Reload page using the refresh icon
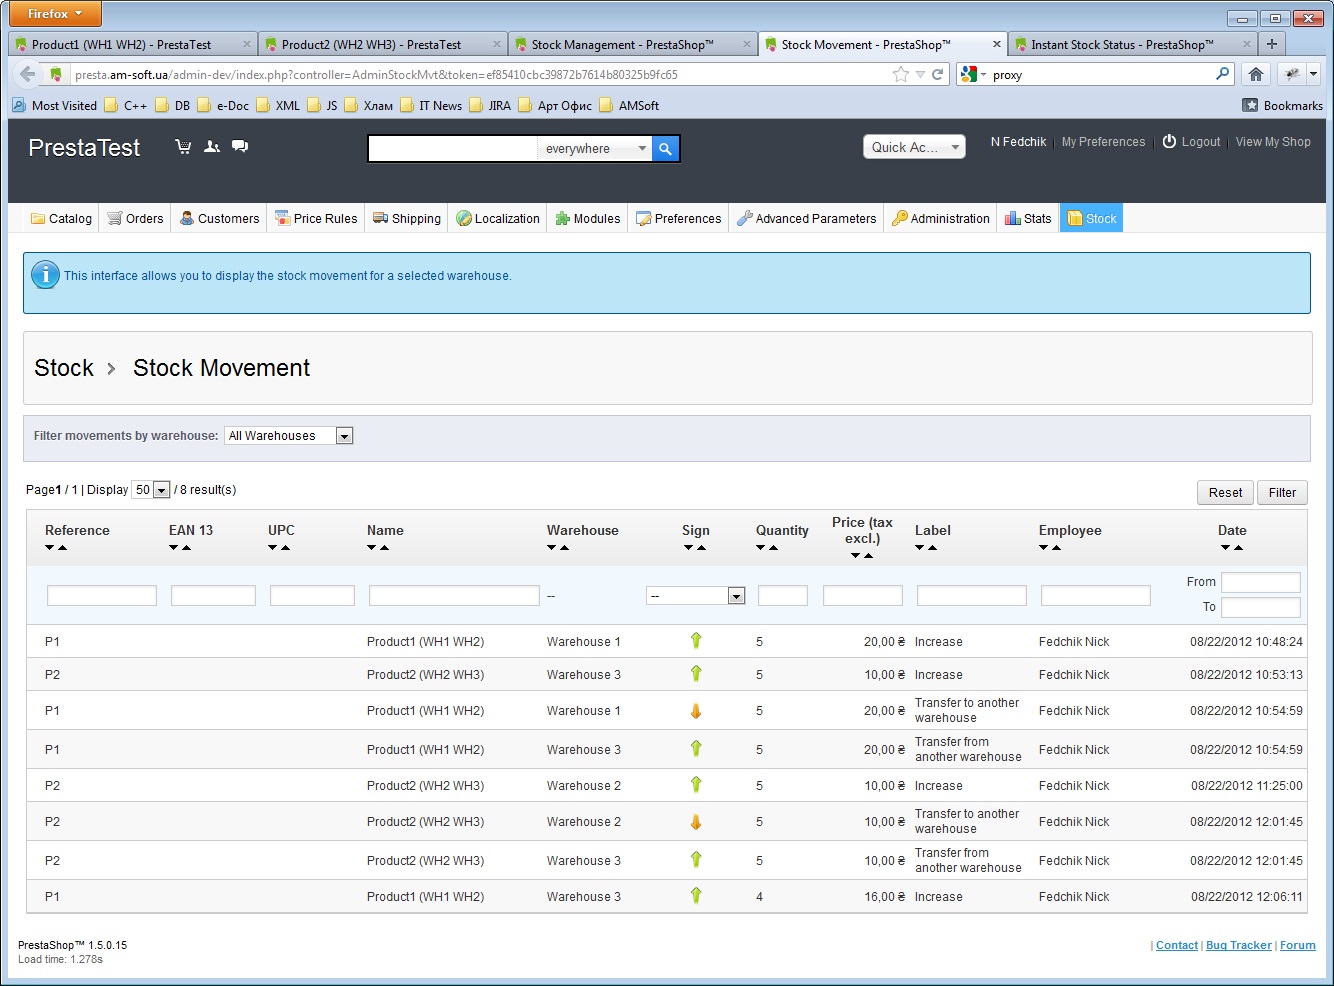The width and height of the screenshot is (1334, 986). 938,74
